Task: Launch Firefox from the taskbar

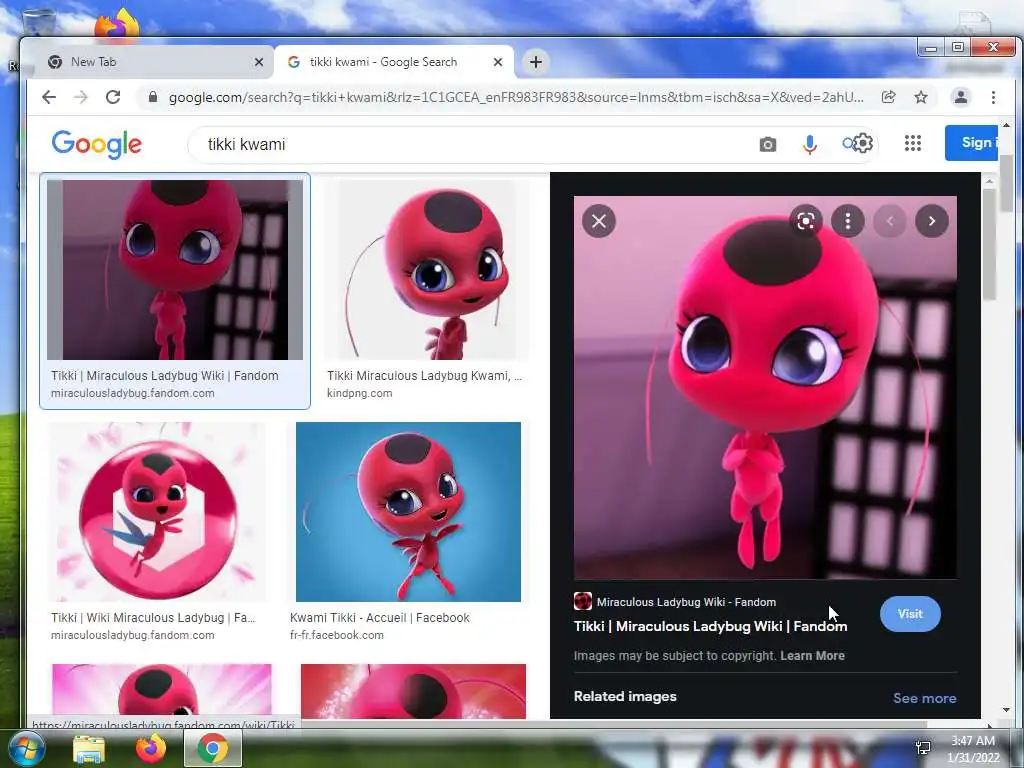Action: tap(151, 748)
